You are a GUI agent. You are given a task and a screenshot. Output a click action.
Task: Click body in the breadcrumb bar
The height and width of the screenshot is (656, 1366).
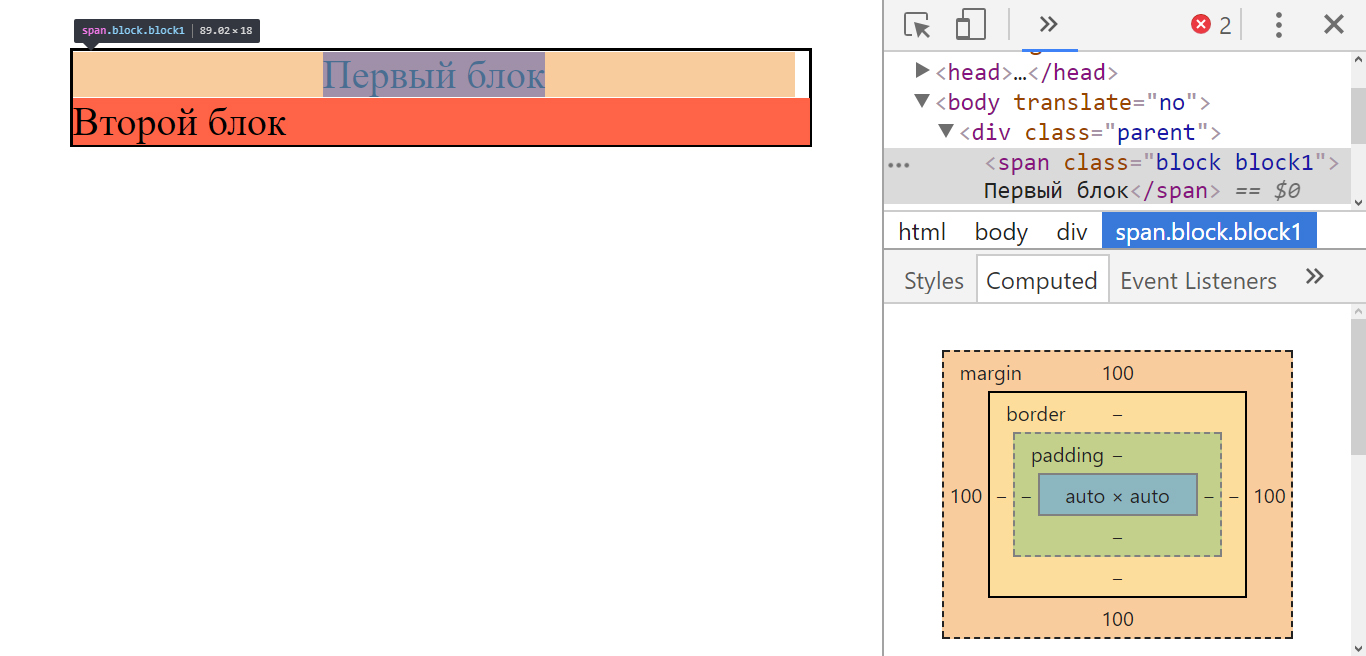coord(1001,232)
